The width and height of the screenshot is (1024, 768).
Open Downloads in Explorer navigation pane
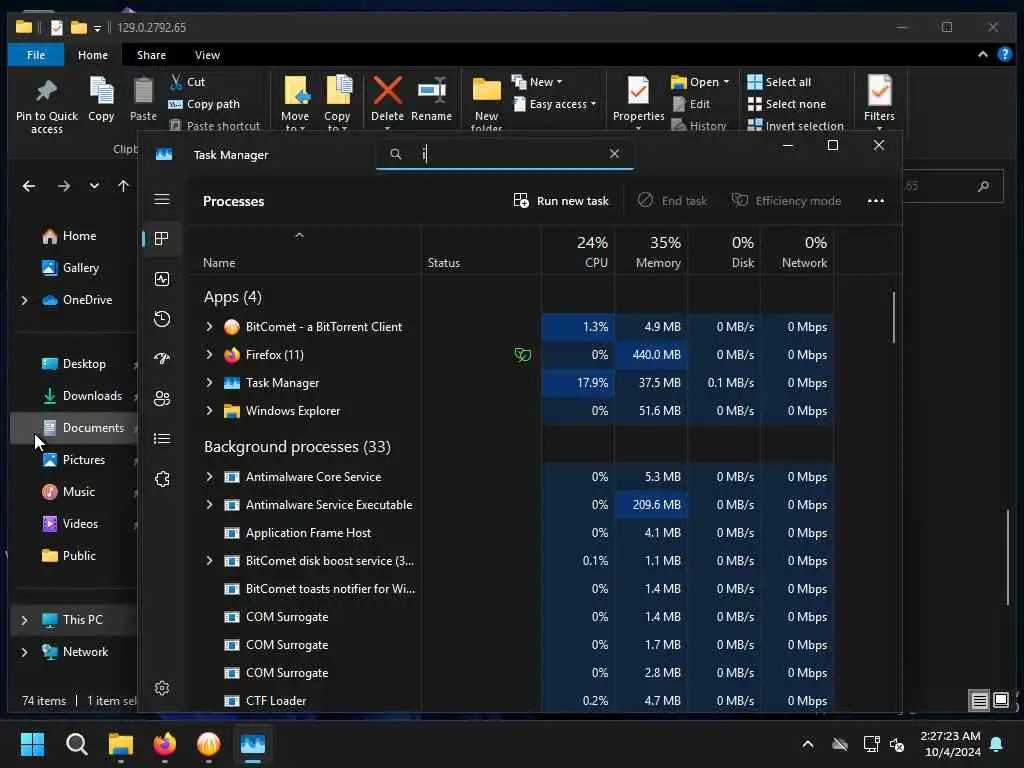82,396
